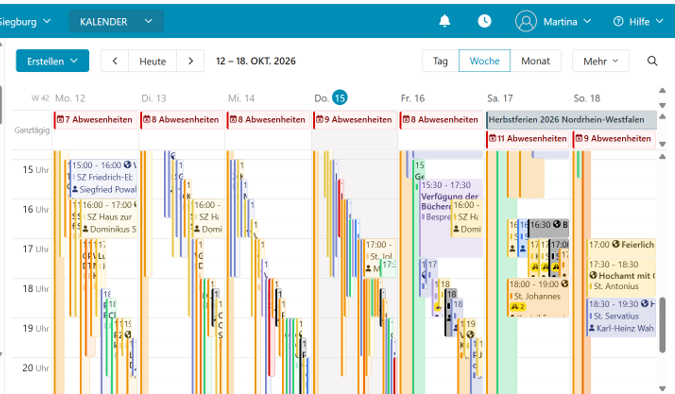
Task: Go to next week arrow
Action: point(191,61)
